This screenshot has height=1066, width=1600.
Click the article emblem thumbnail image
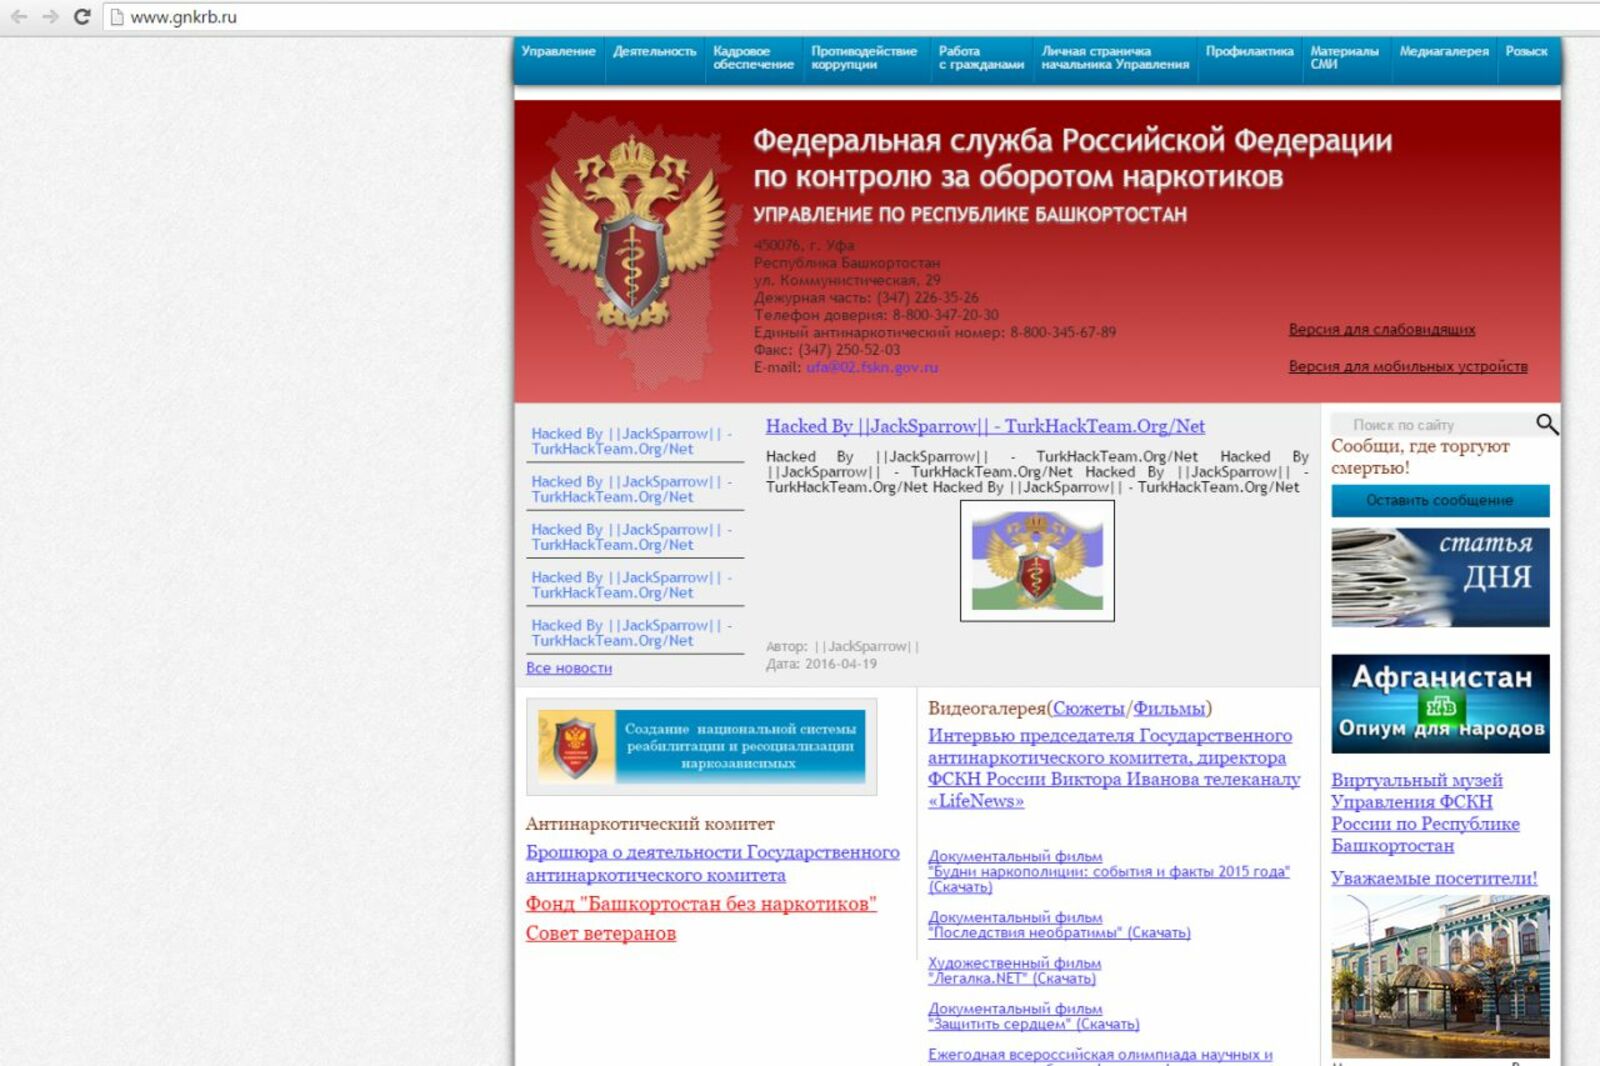pyautogui.click(x=1037, y=560)
